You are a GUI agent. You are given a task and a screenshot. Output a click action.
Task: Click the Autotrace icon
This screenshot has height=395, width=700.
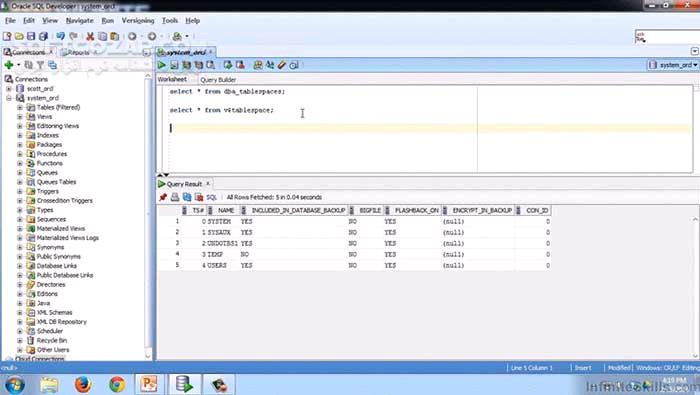click(x=198, y=65)
